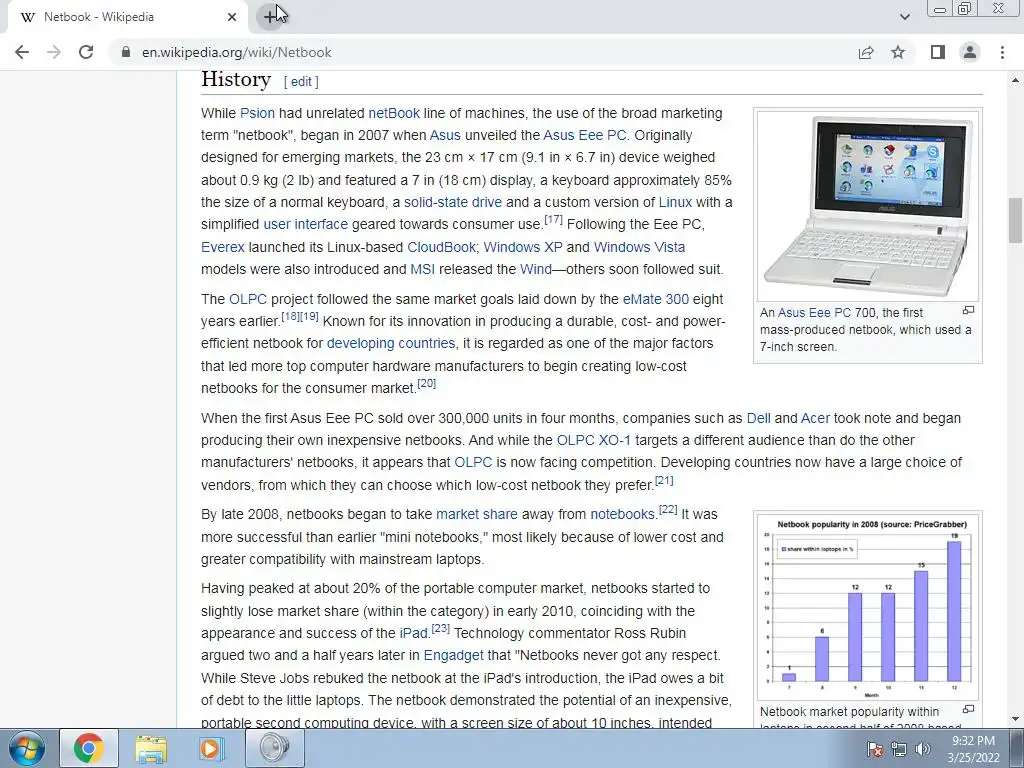
Task: Open the Acer link
Action: pos(815,418)
